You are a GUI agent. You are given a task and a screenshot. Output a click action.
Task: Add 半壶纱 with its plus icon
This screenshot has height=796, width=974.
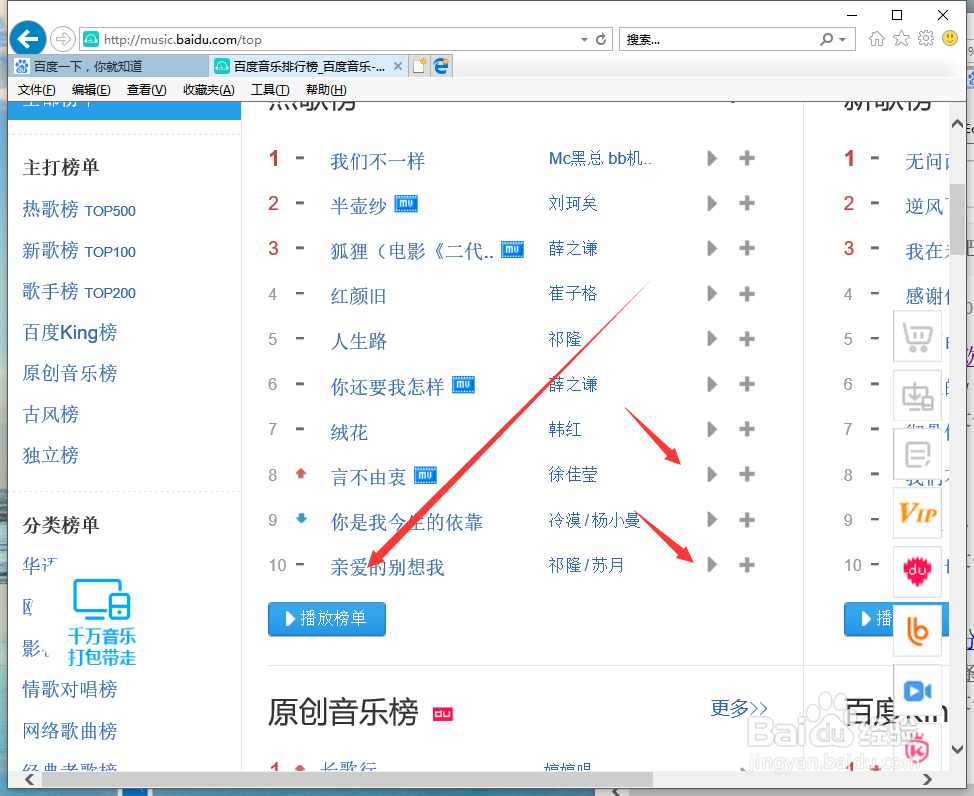[747, 203]
